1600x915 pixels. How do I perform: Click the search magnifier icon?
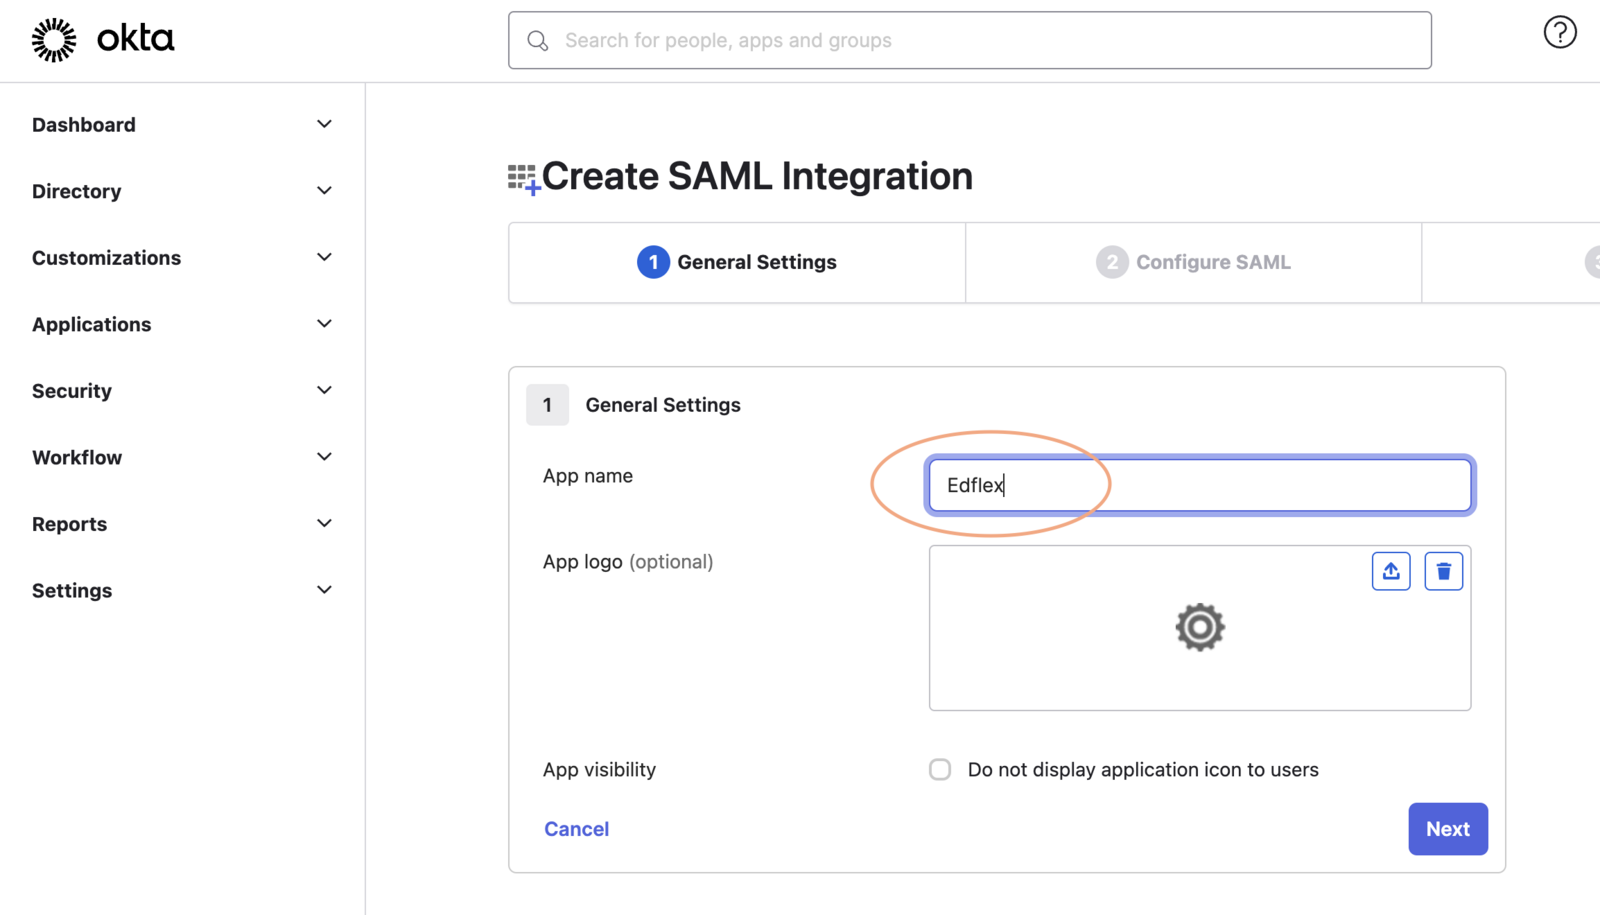click(x=538, y=41)
